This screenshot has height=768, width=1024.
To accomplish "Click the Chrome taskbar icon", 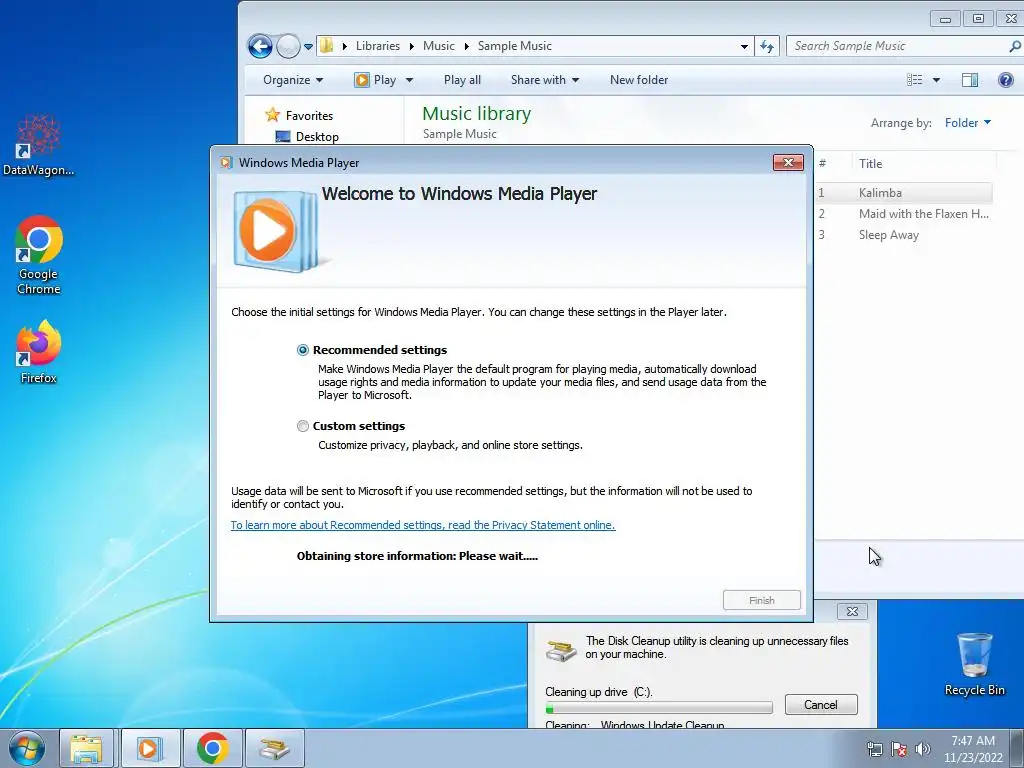I will [x=212, y=749].
